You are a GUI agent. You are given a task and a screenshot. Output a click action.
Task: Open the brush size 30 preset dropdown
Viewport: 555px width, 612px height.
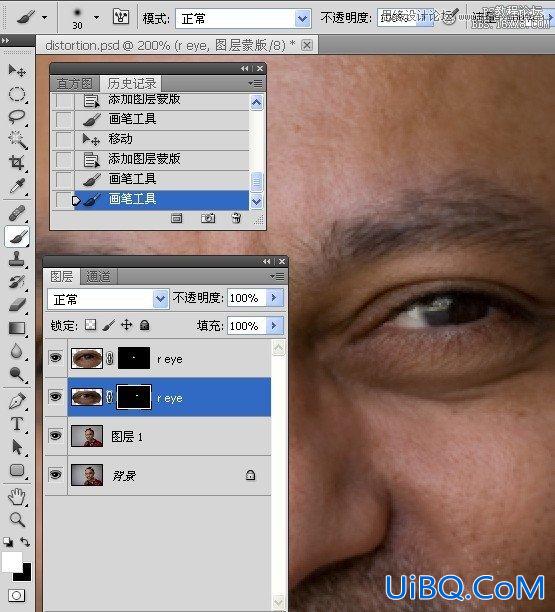tap(96, 18)
